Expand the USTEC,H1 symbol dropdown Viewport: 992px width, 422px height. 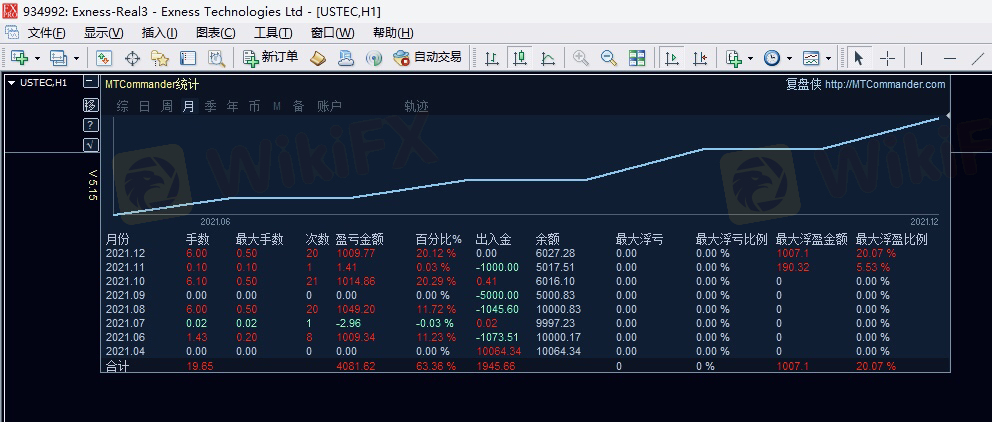(x=11, y=83)
